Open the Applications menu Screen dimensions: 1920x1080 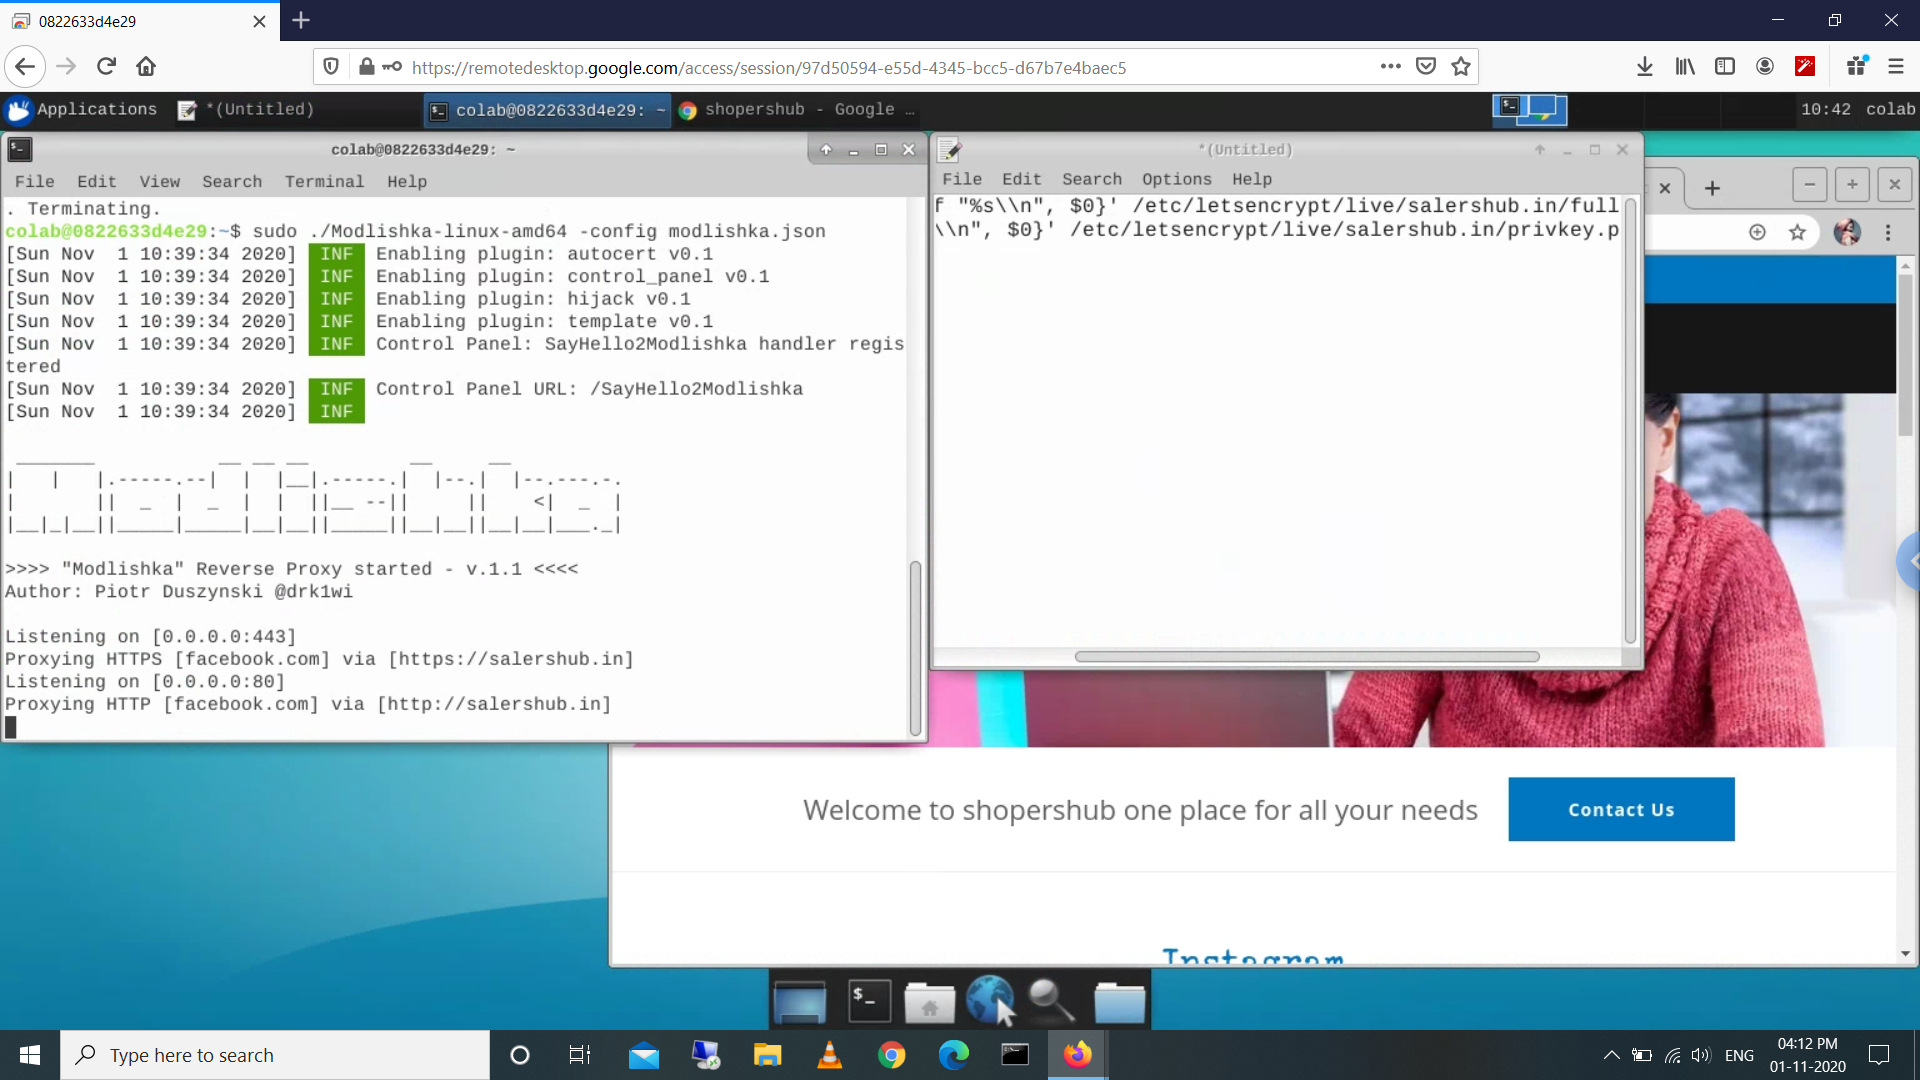[x=83, y=110]
